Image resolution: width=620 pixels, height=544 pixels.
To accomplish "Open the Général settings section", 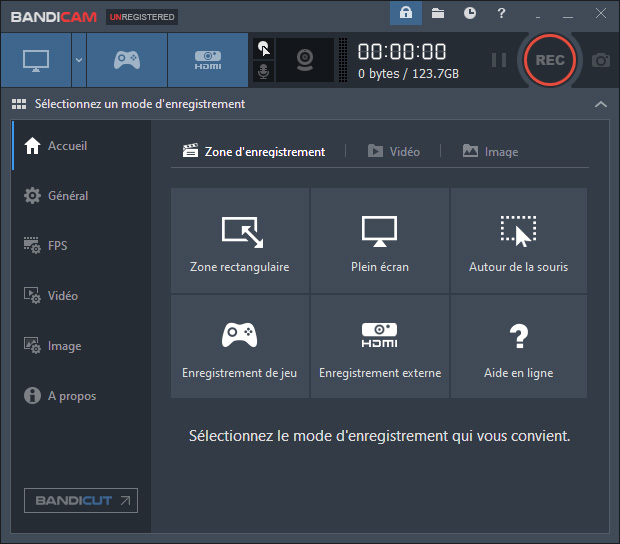I will tap(81, 196).
